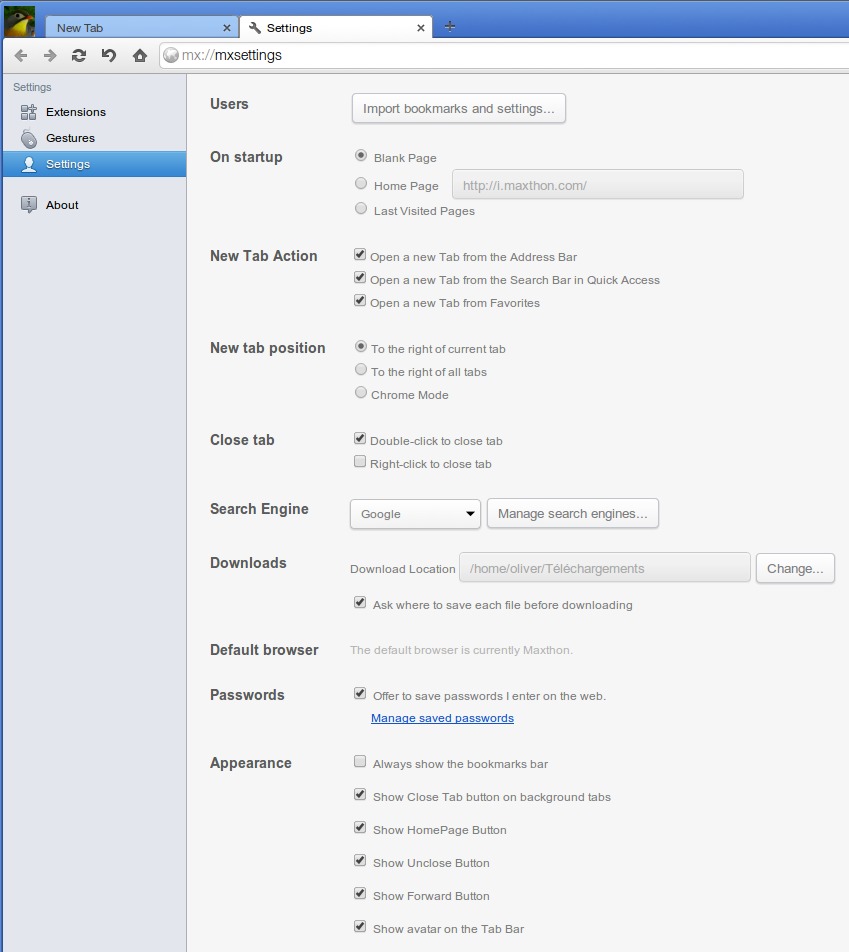Image resolution: width=849 pixels, height=952 pixels.
Task: Open the home page via house icon
Action: 140,56
